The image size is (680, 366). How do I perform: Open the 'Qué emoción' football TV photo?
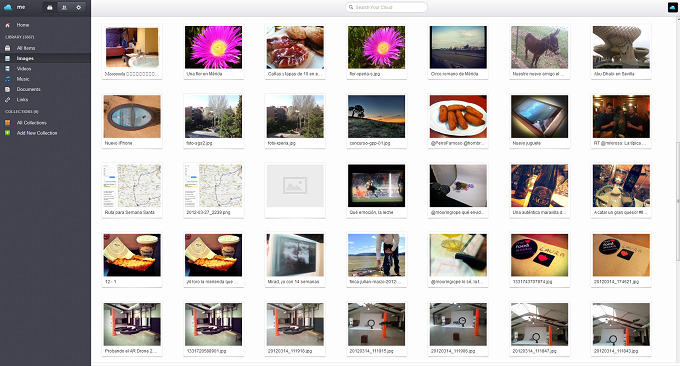(x=376, y=186)
